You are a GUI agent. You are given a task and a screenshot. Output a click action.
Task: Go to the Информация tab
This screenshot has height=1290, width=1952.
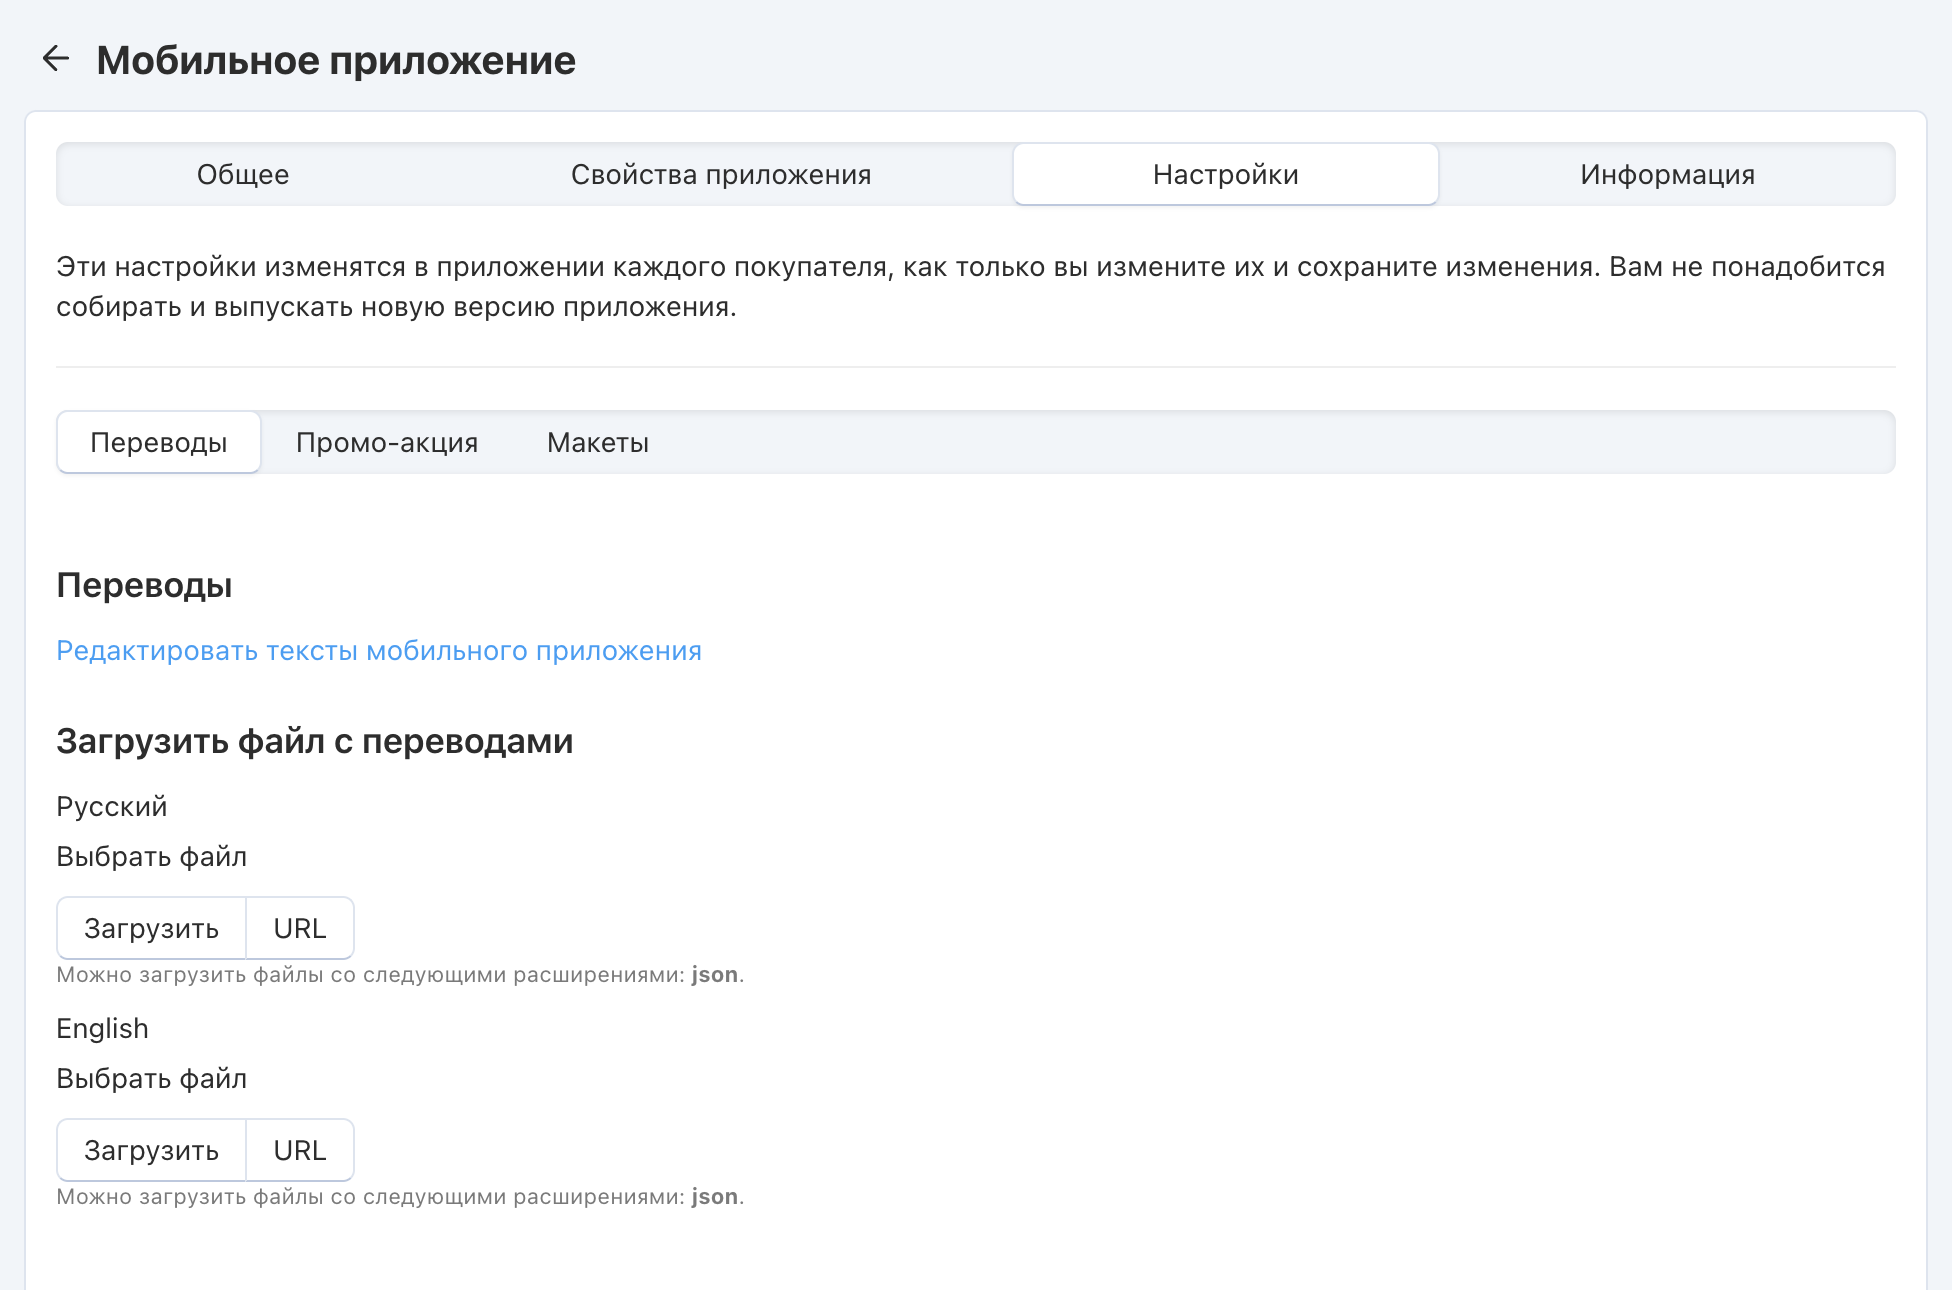point(1667,175)
